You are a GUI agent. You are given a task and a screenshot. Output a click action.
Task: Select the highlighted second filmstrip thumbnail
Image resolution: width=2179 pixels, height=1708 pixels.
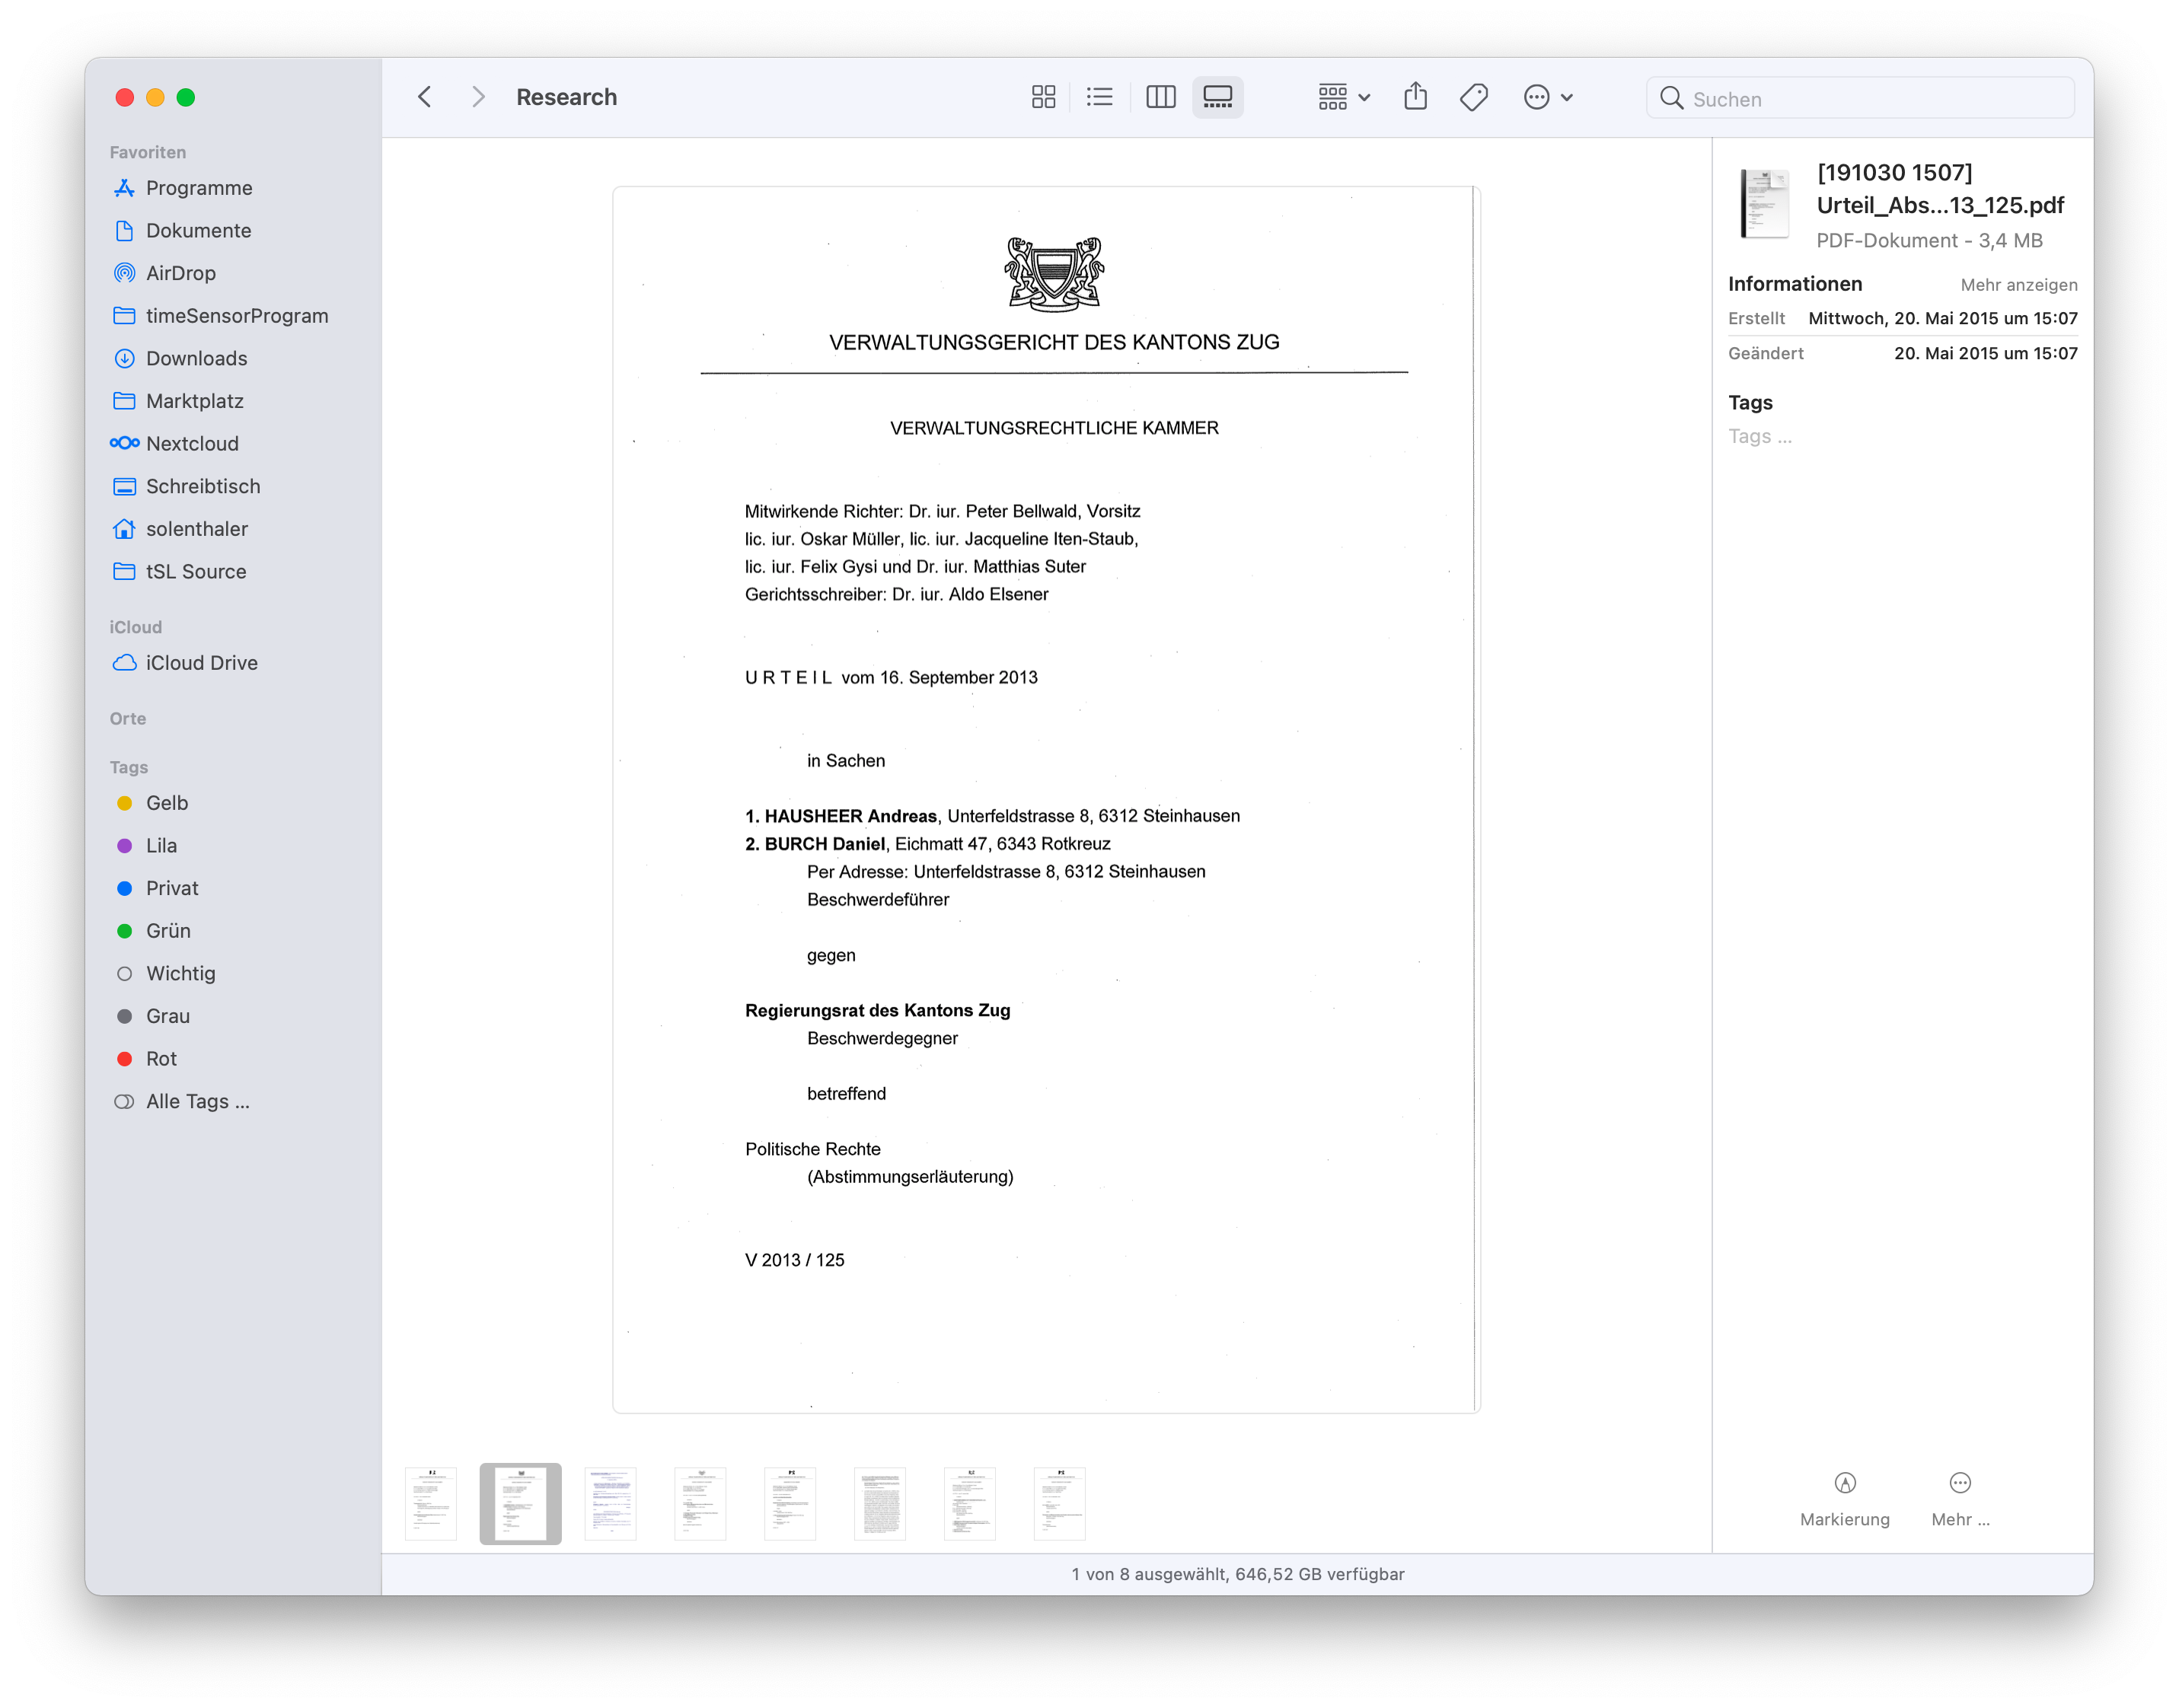coord(520,1503)
